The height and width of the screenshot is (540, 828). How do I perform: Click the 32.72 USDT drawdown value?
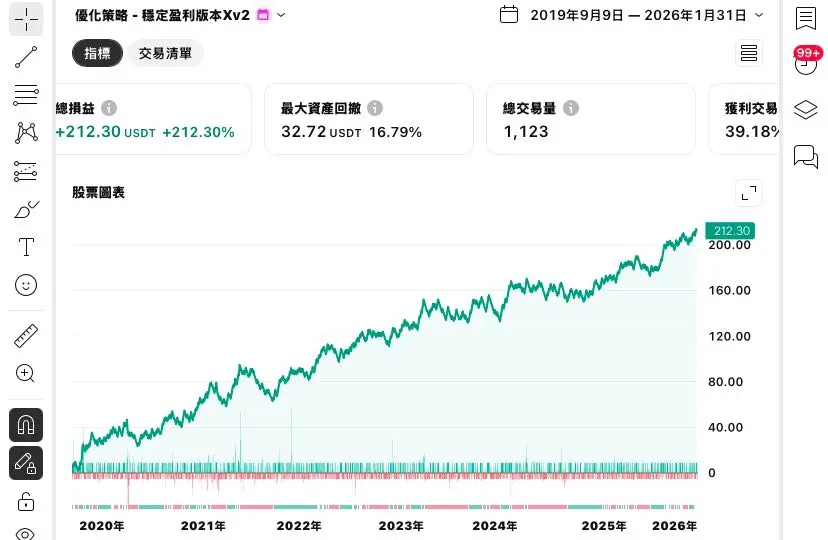click(x=321, y=132)
